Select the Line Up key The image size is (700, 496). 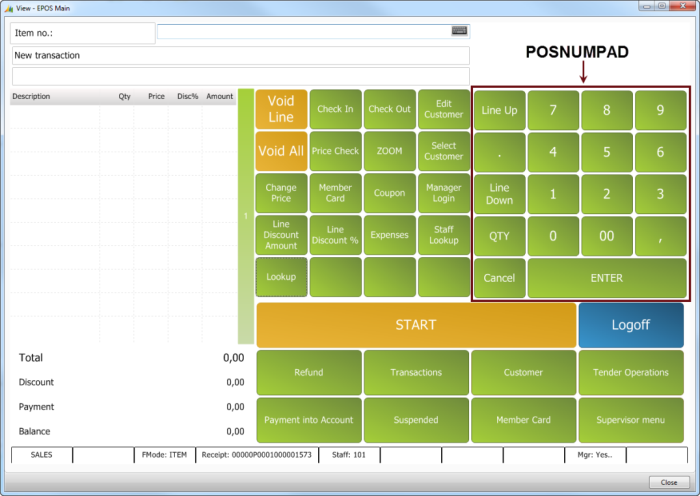point(498,110)
